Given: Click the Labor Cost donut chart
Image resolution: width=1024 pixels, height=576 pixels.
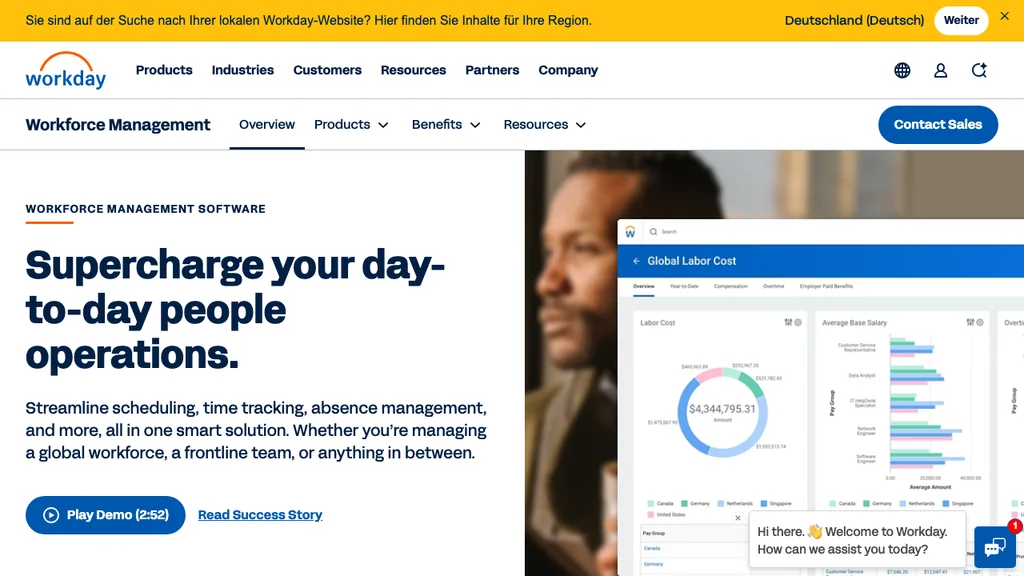Looking at the screenshot, I should [x=722, y=412].
